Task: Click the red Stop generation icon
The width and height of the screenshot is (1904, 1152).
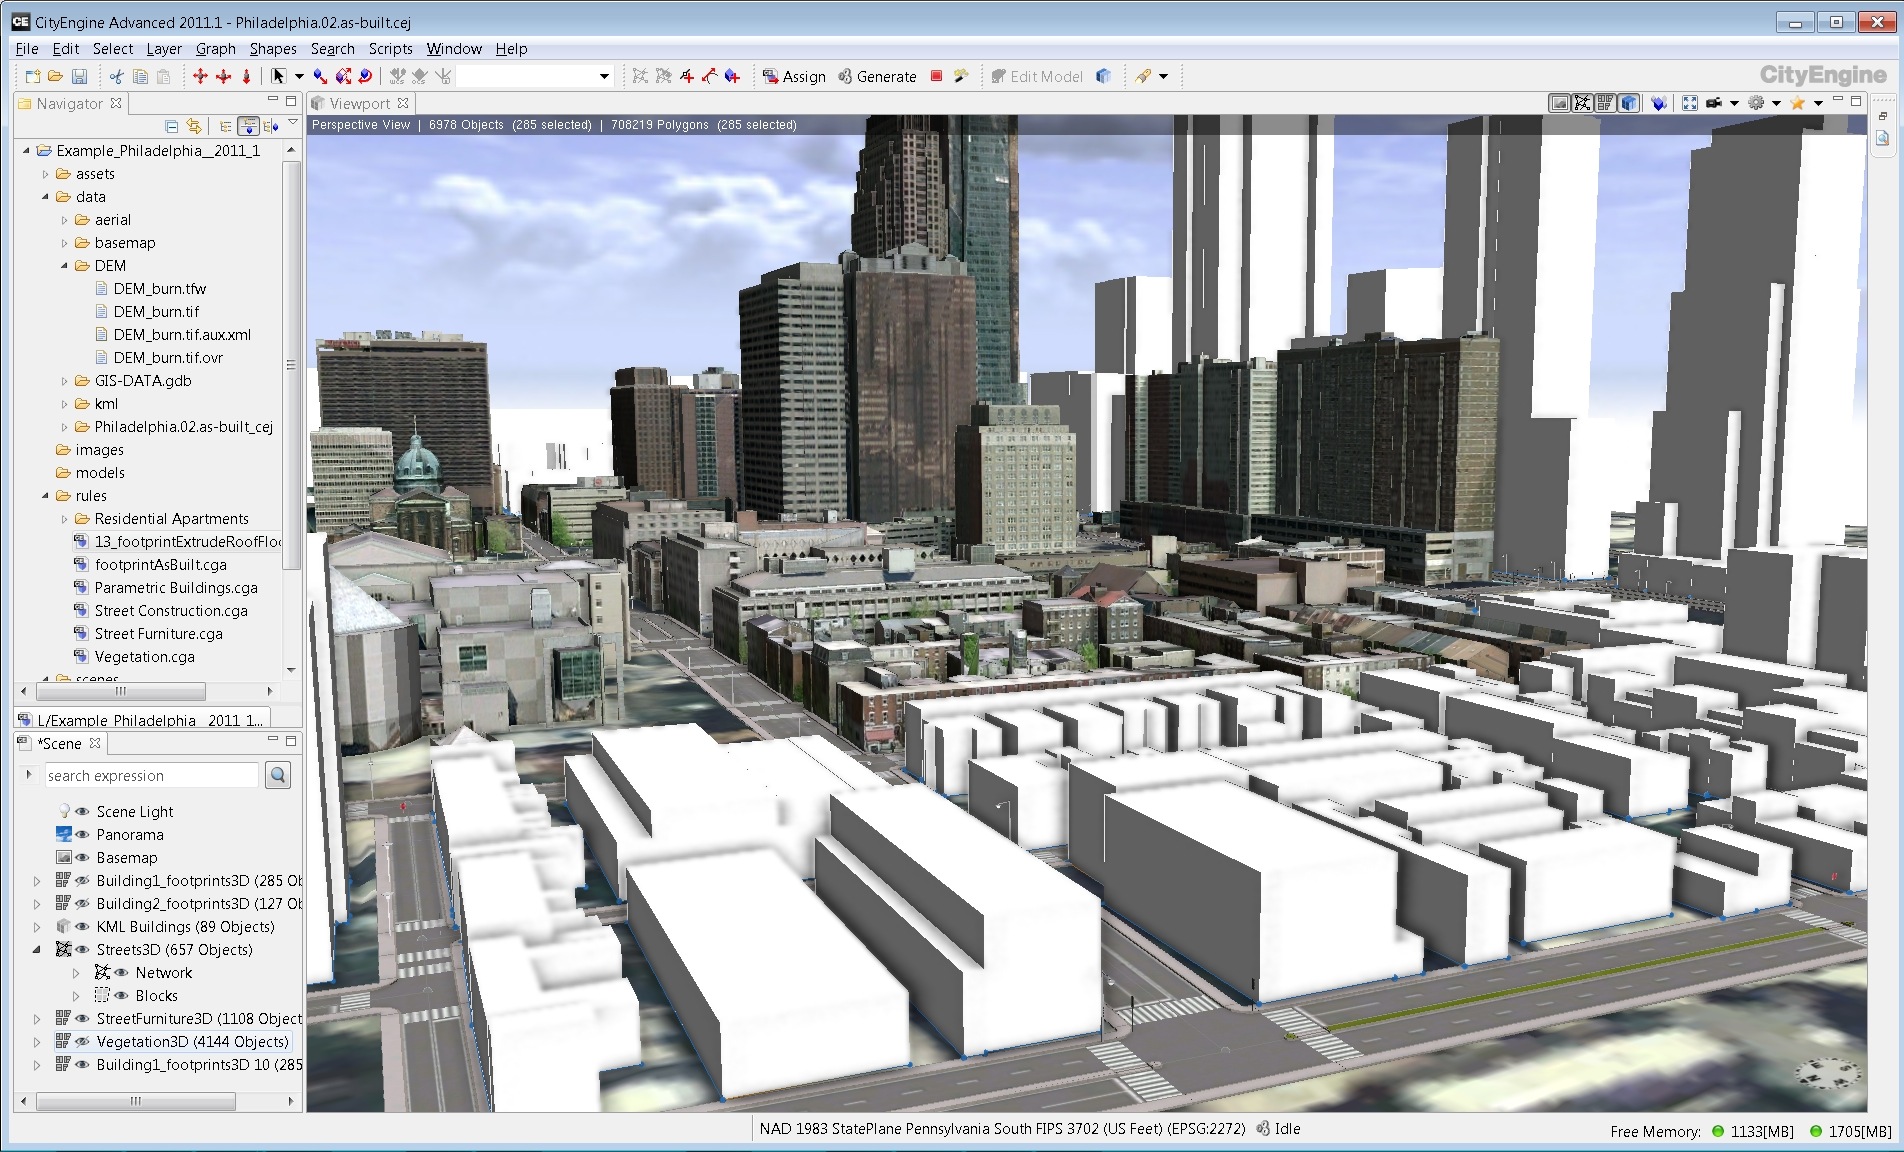Action: pos(937,76)
